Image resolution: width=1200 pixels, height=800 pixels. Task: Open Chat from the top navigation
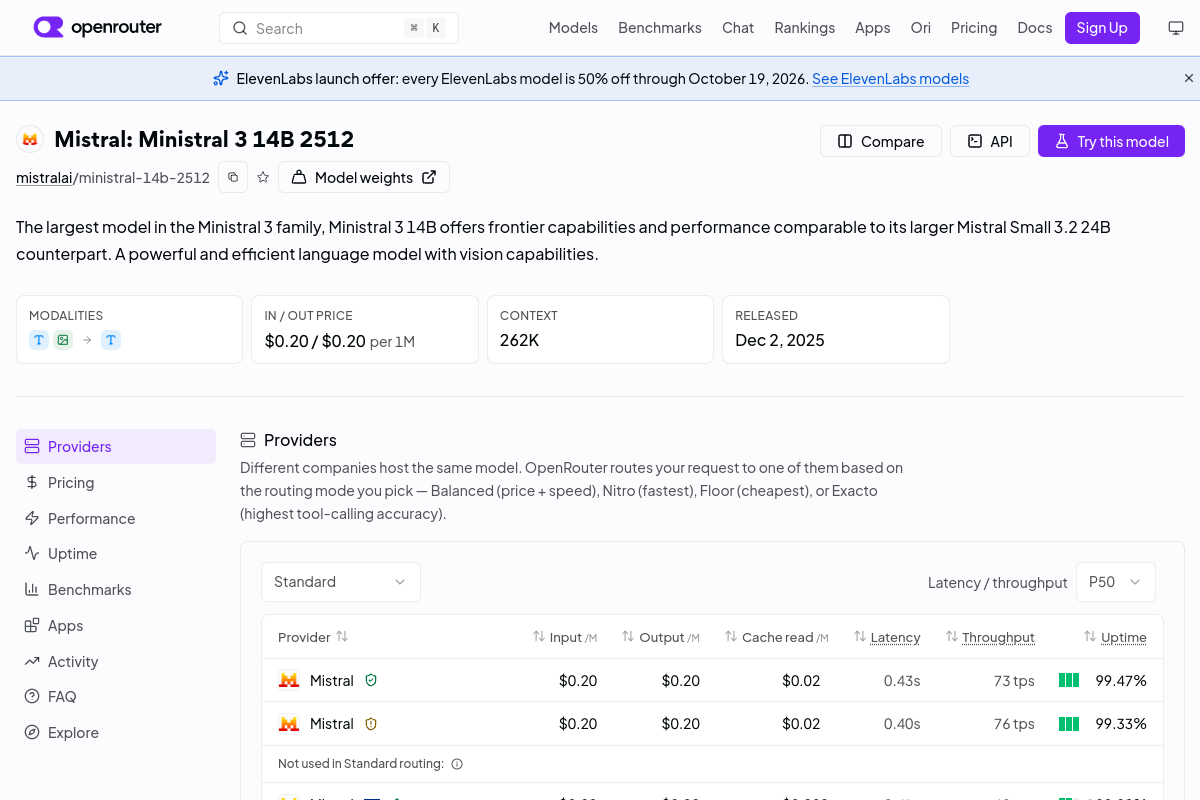pyautogui.click(x=738, y=28)
